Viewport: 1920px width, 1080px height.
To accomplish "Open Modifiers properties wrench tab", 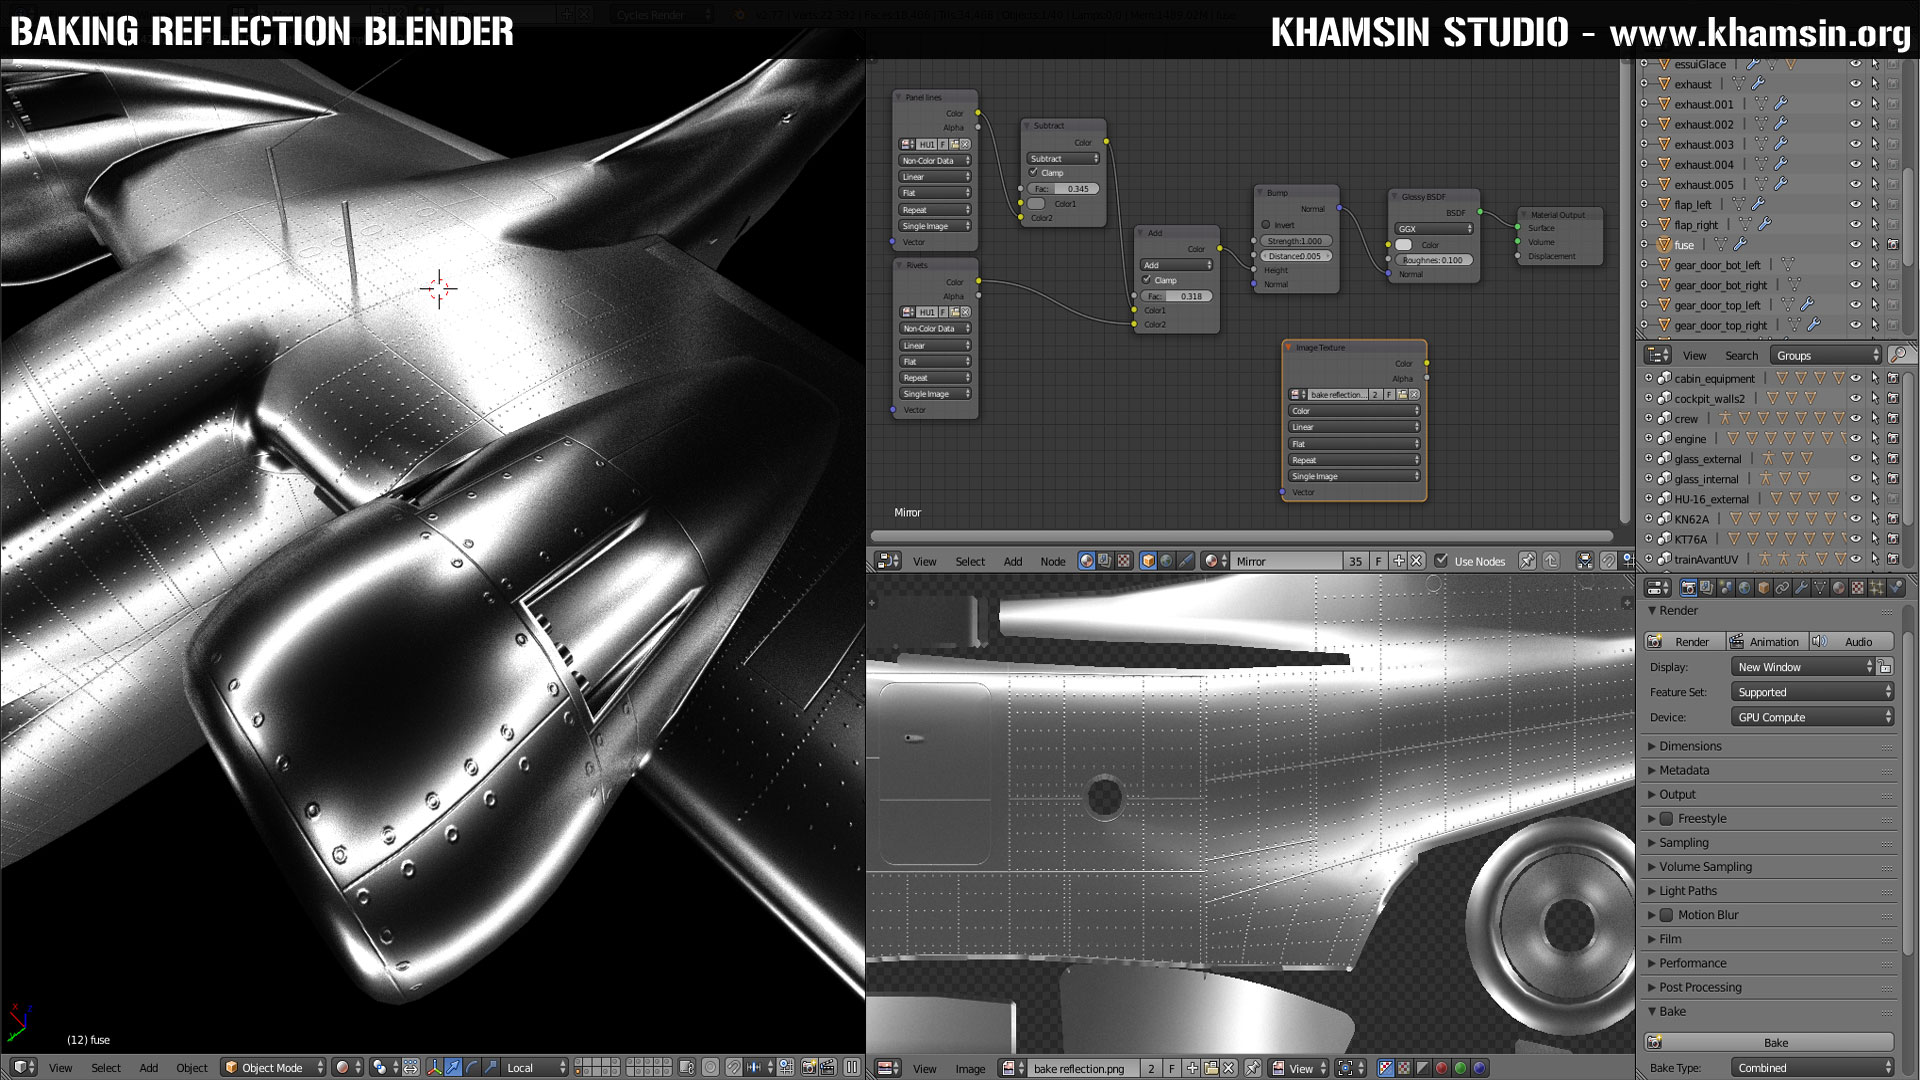I will 1802,588.
